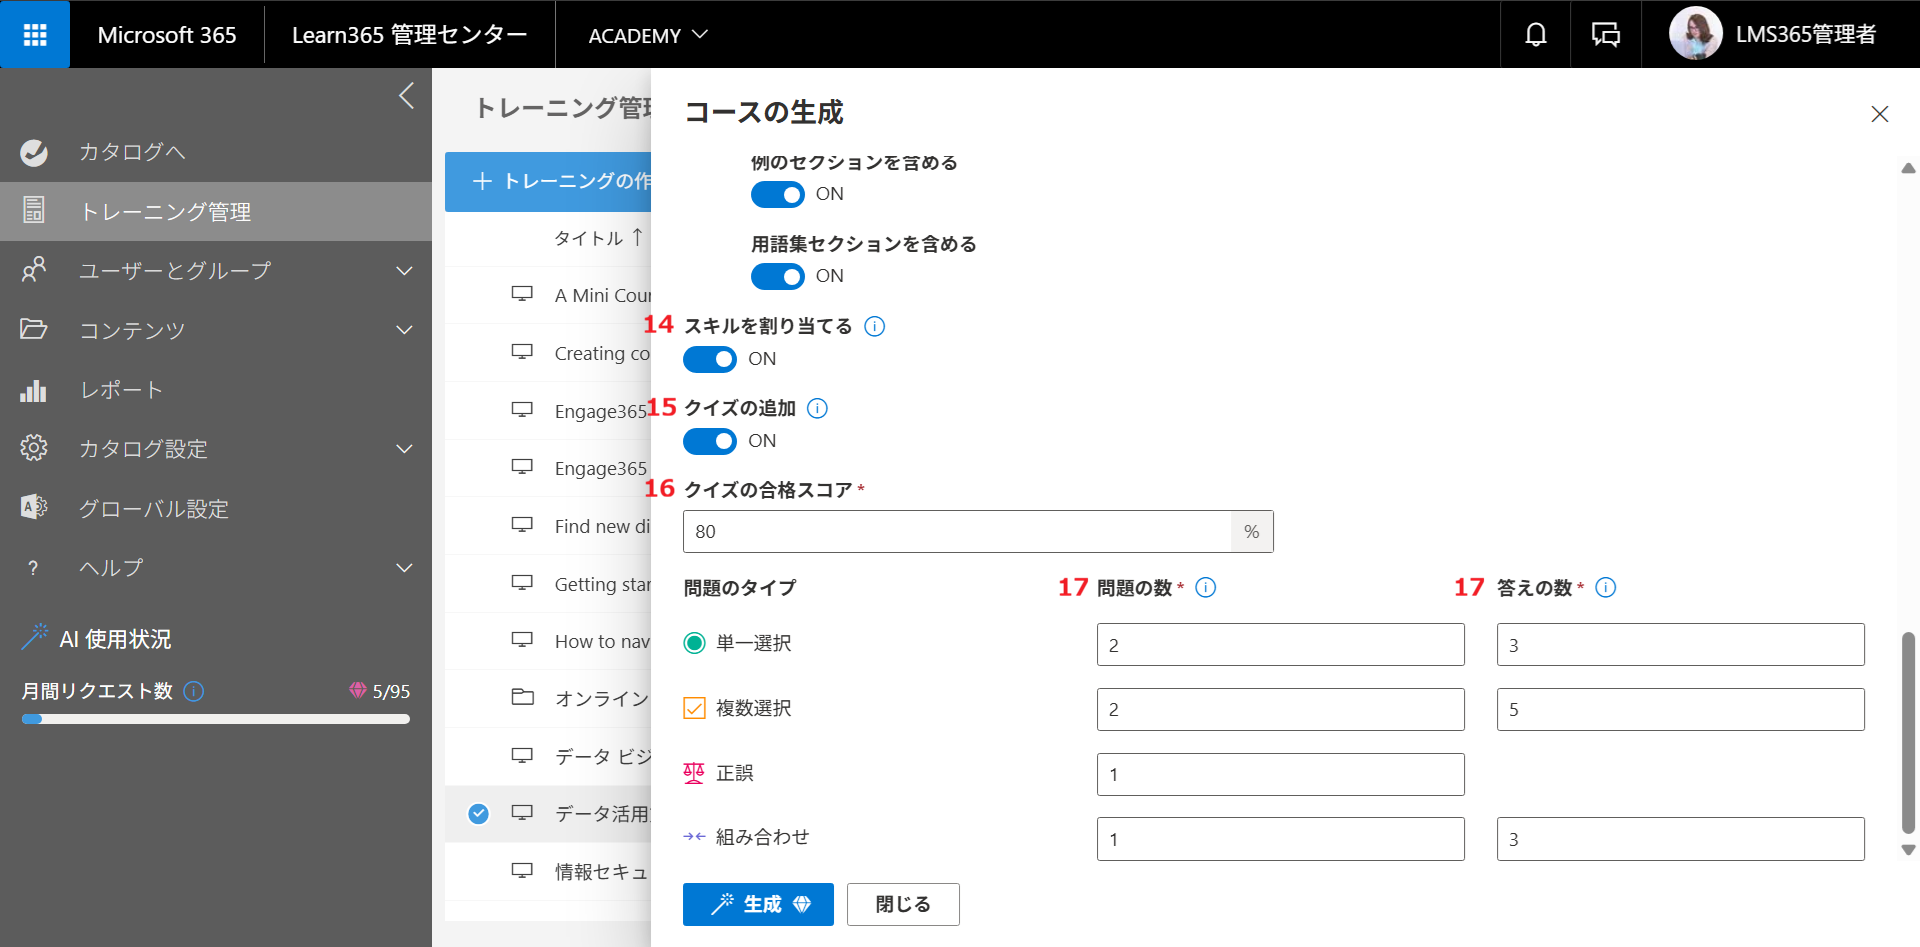
Task: Click info icon beside 答えの数
Action: pyautogui.click(x=1606, y=587)
